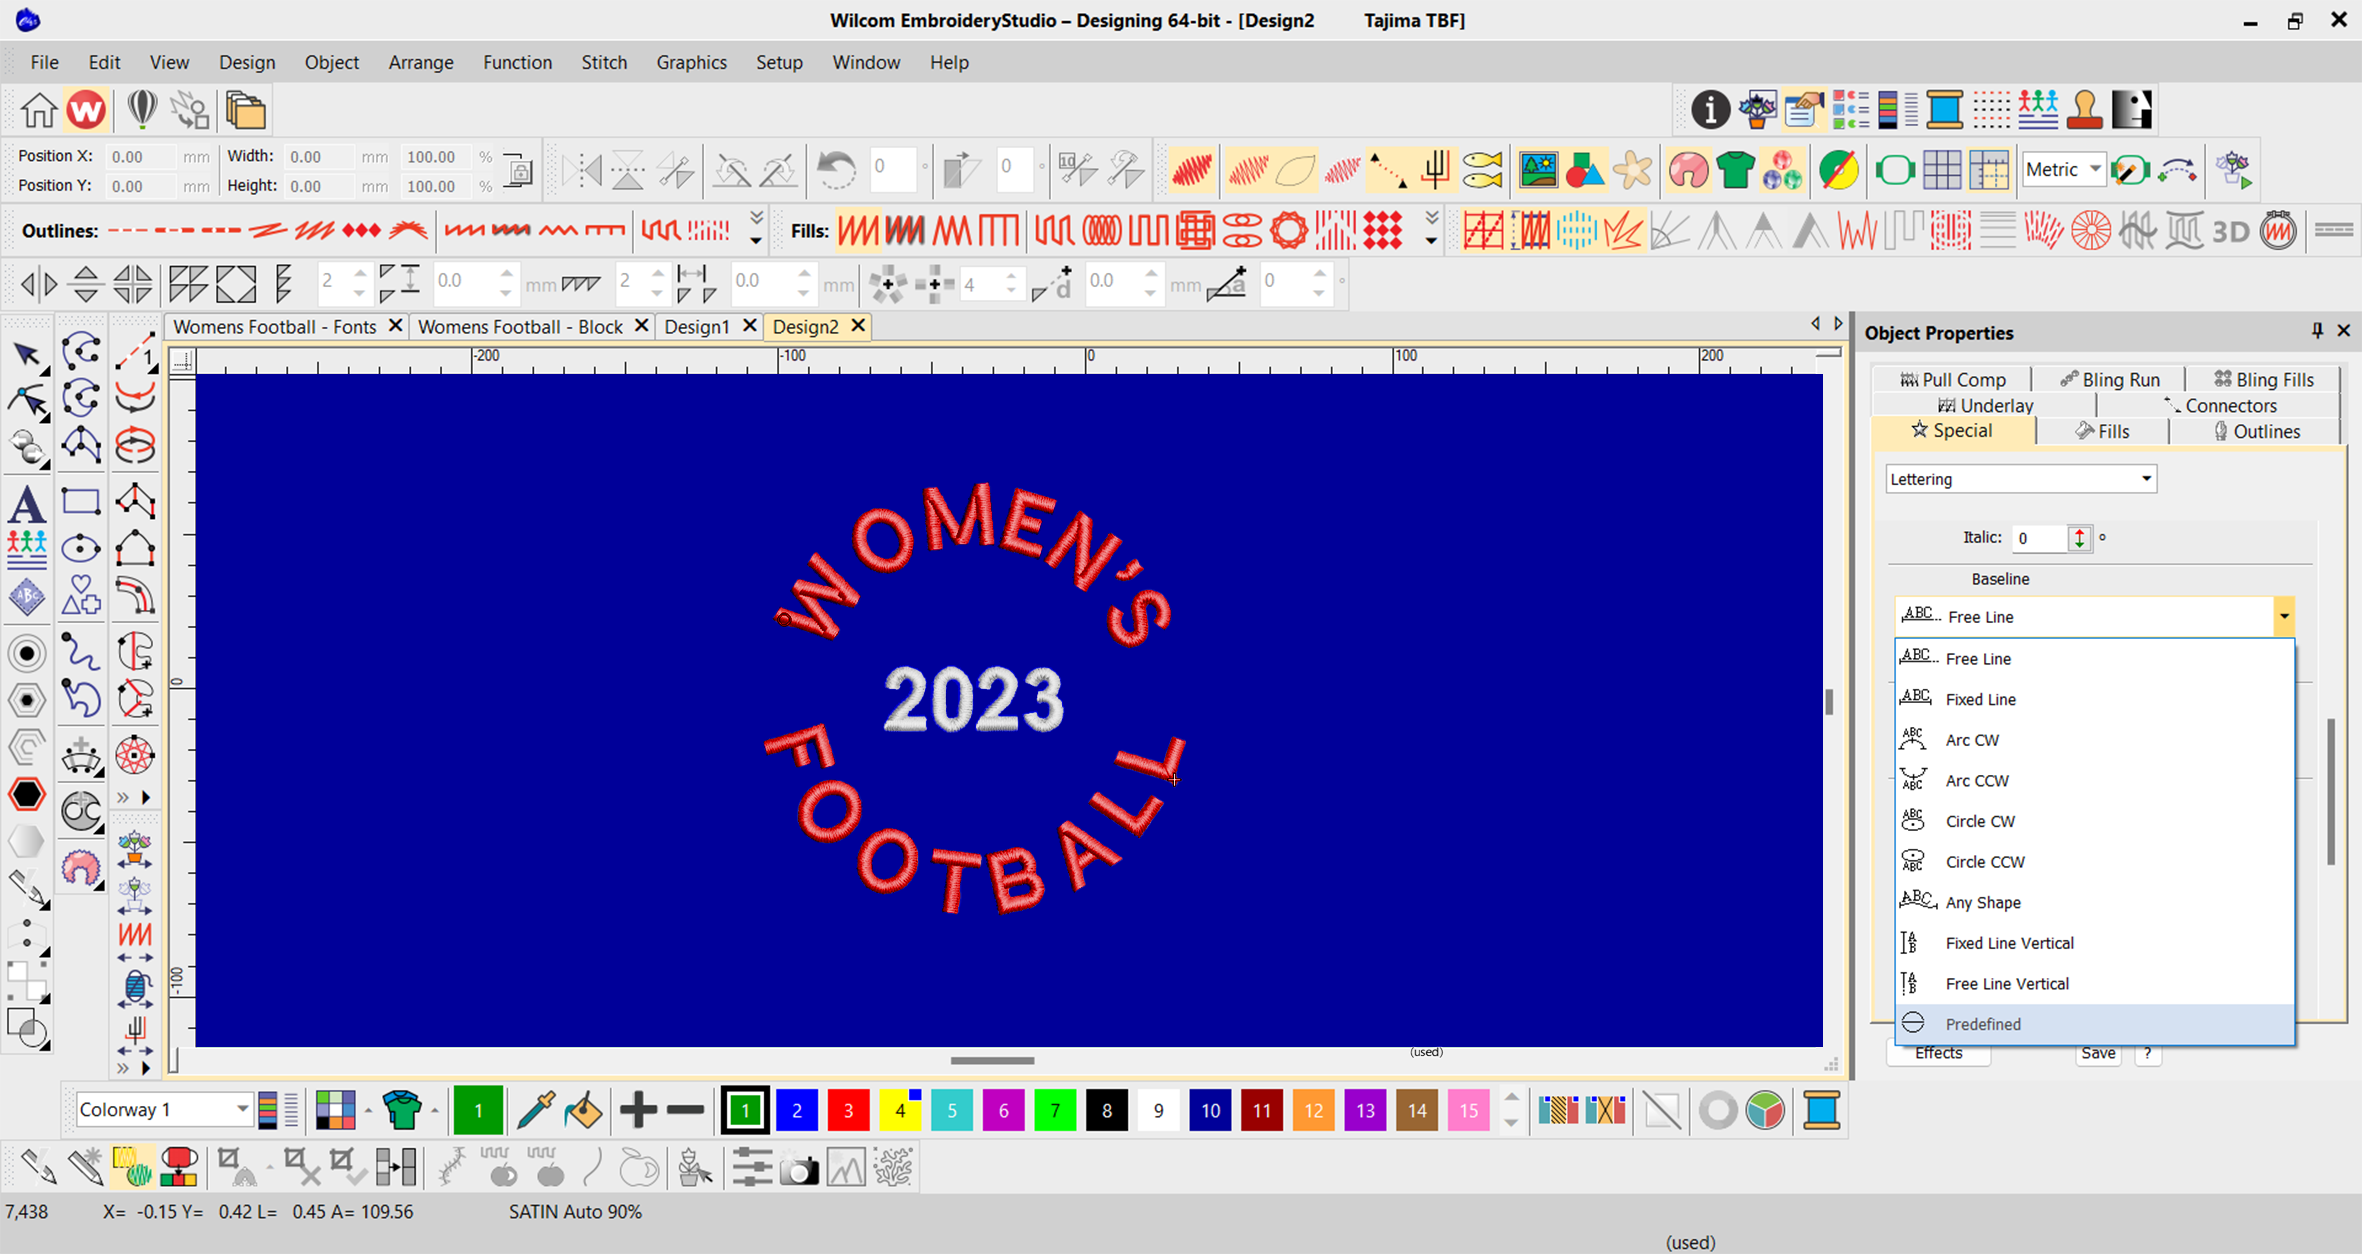The height and width of the screenshot is (1254, 2362).
Task: Open the Lettering type dropdown in Object Properties
Action: point(2145,478)
